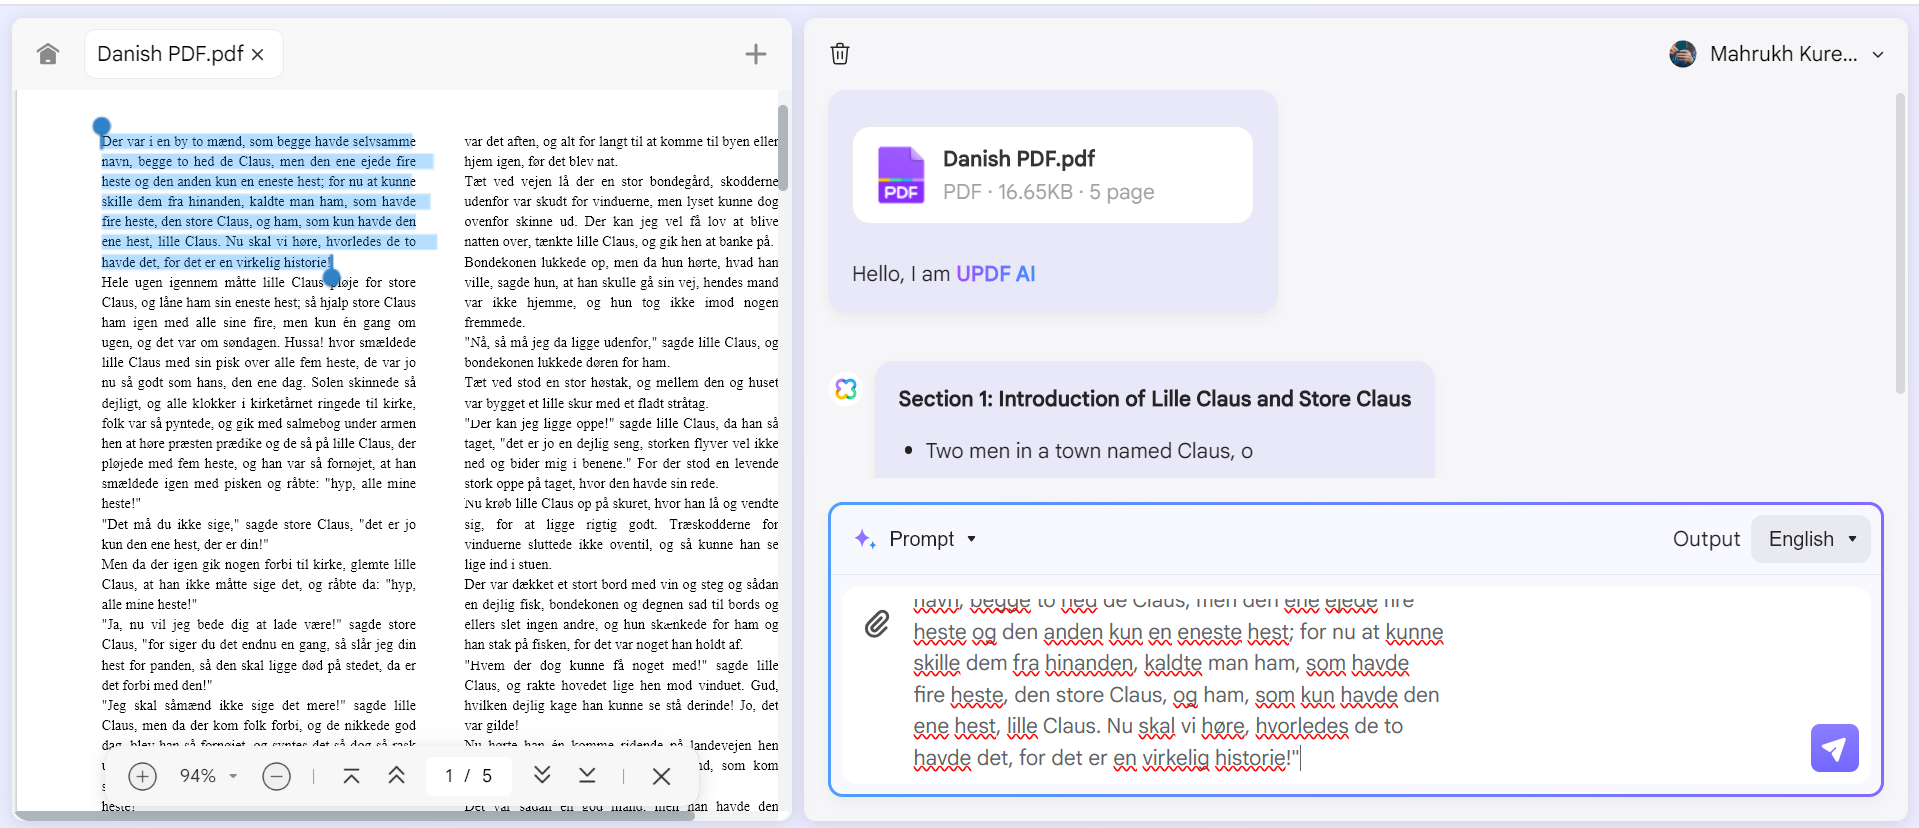Attach a file with paperclip icon
This screenshot has width=1919, height=828.
(877, 624)
